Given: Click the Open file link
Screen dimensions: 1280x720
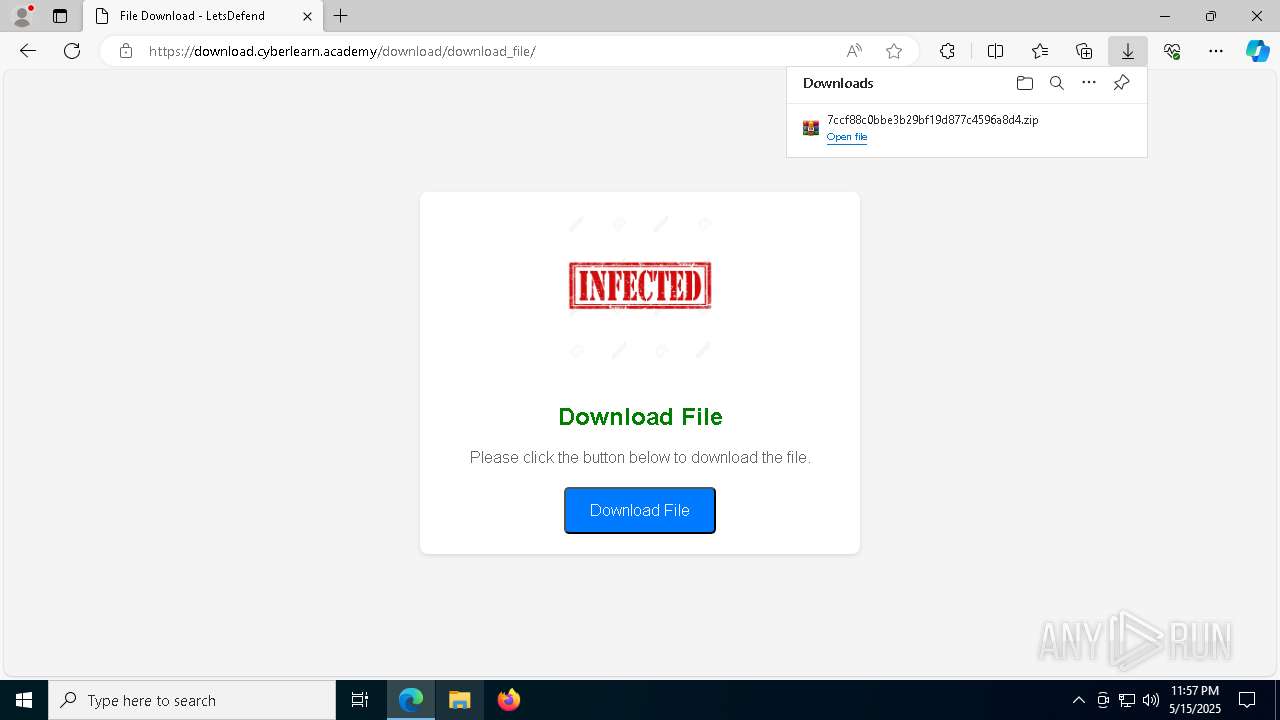Looking at the screenshot, I should 847,137.
